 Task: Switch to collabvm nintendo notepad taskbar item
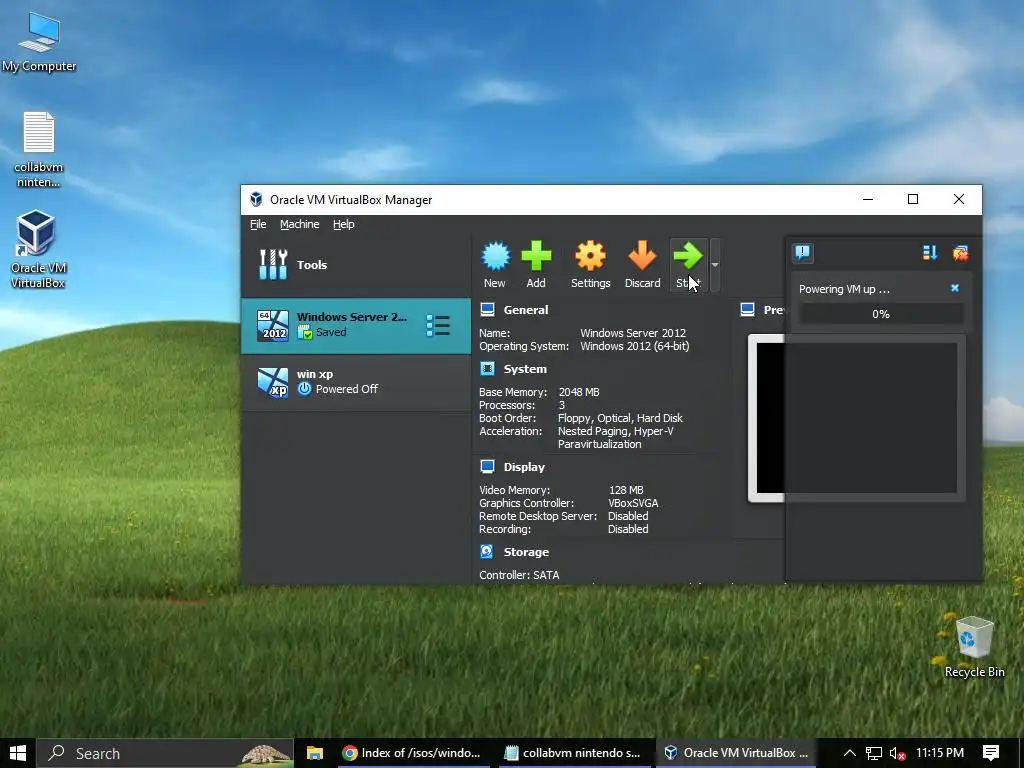(573, 753)
